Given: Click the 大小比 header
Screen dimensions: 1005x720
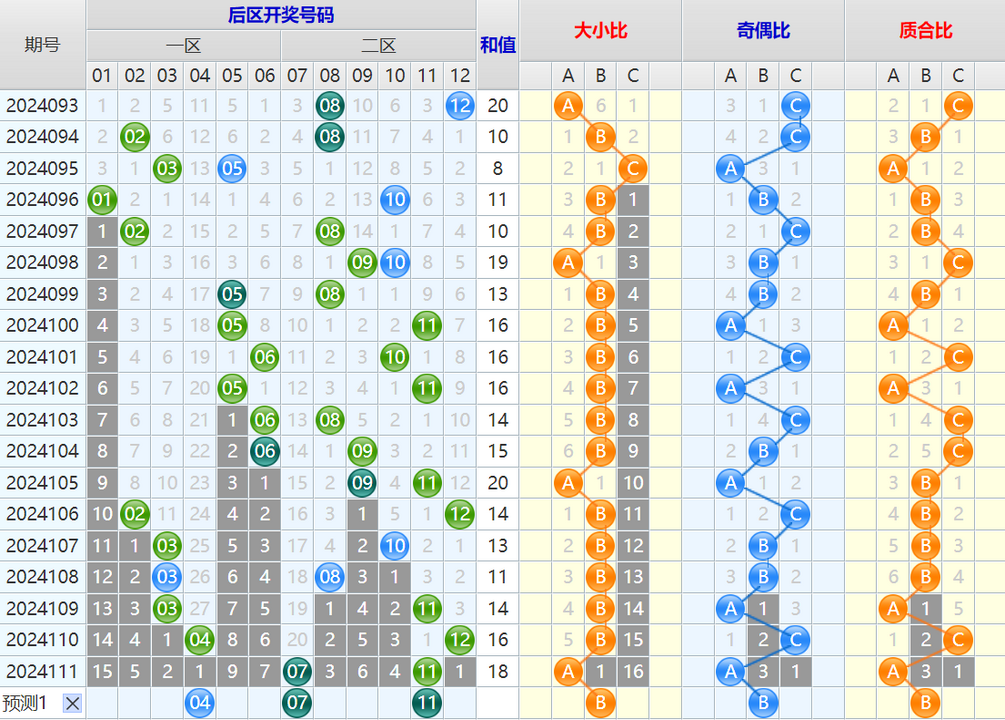Looking at the screenshot, I should point(601,30).
